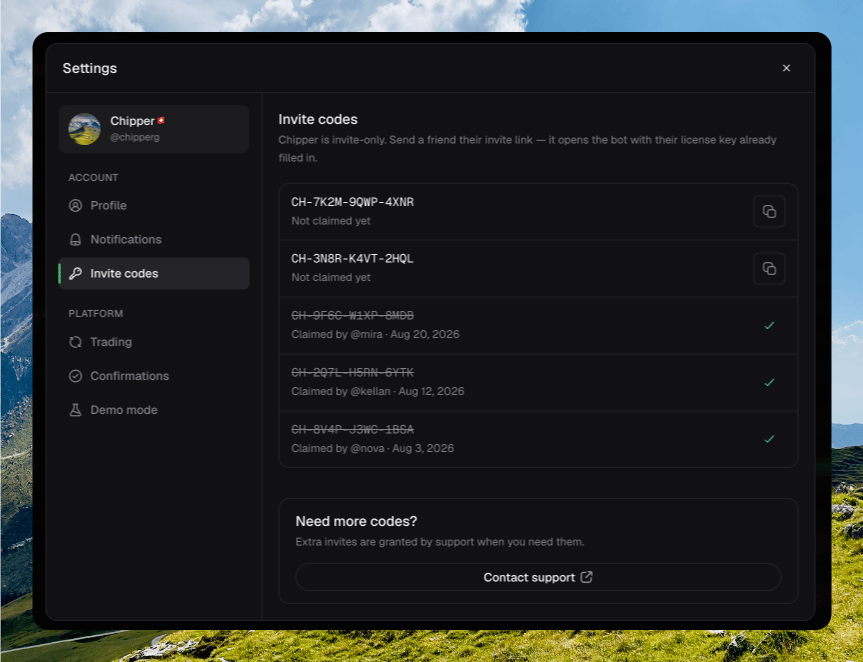Image resolution: width=863 pixels, height=662 pixels.
Task: Click the checkmark for code claimed by @mira
Action: tap(769, 325)
